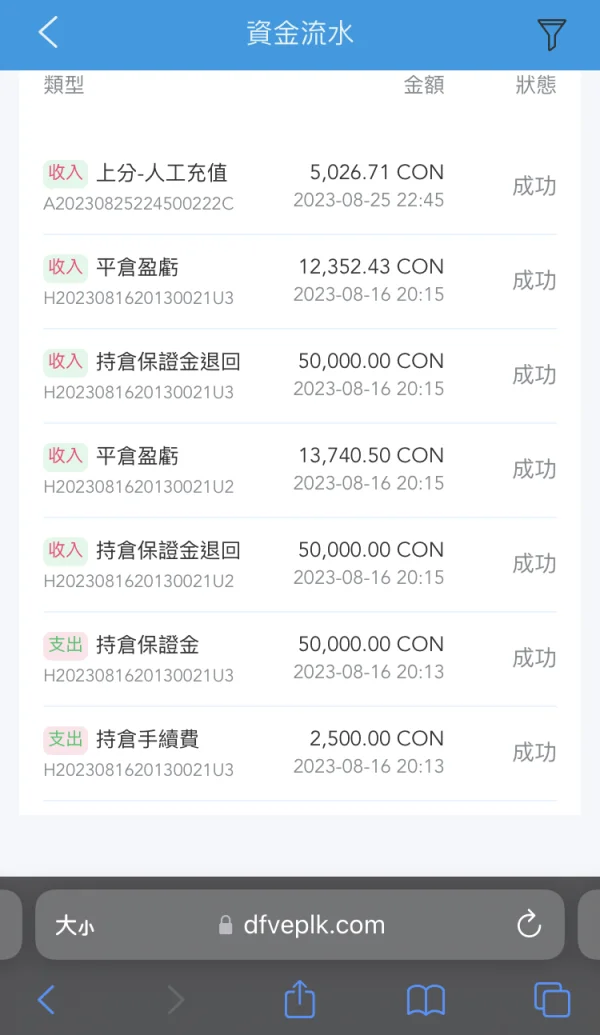Tap Safari's share icon
600x1035 pixels.
[x=300, y=999]
